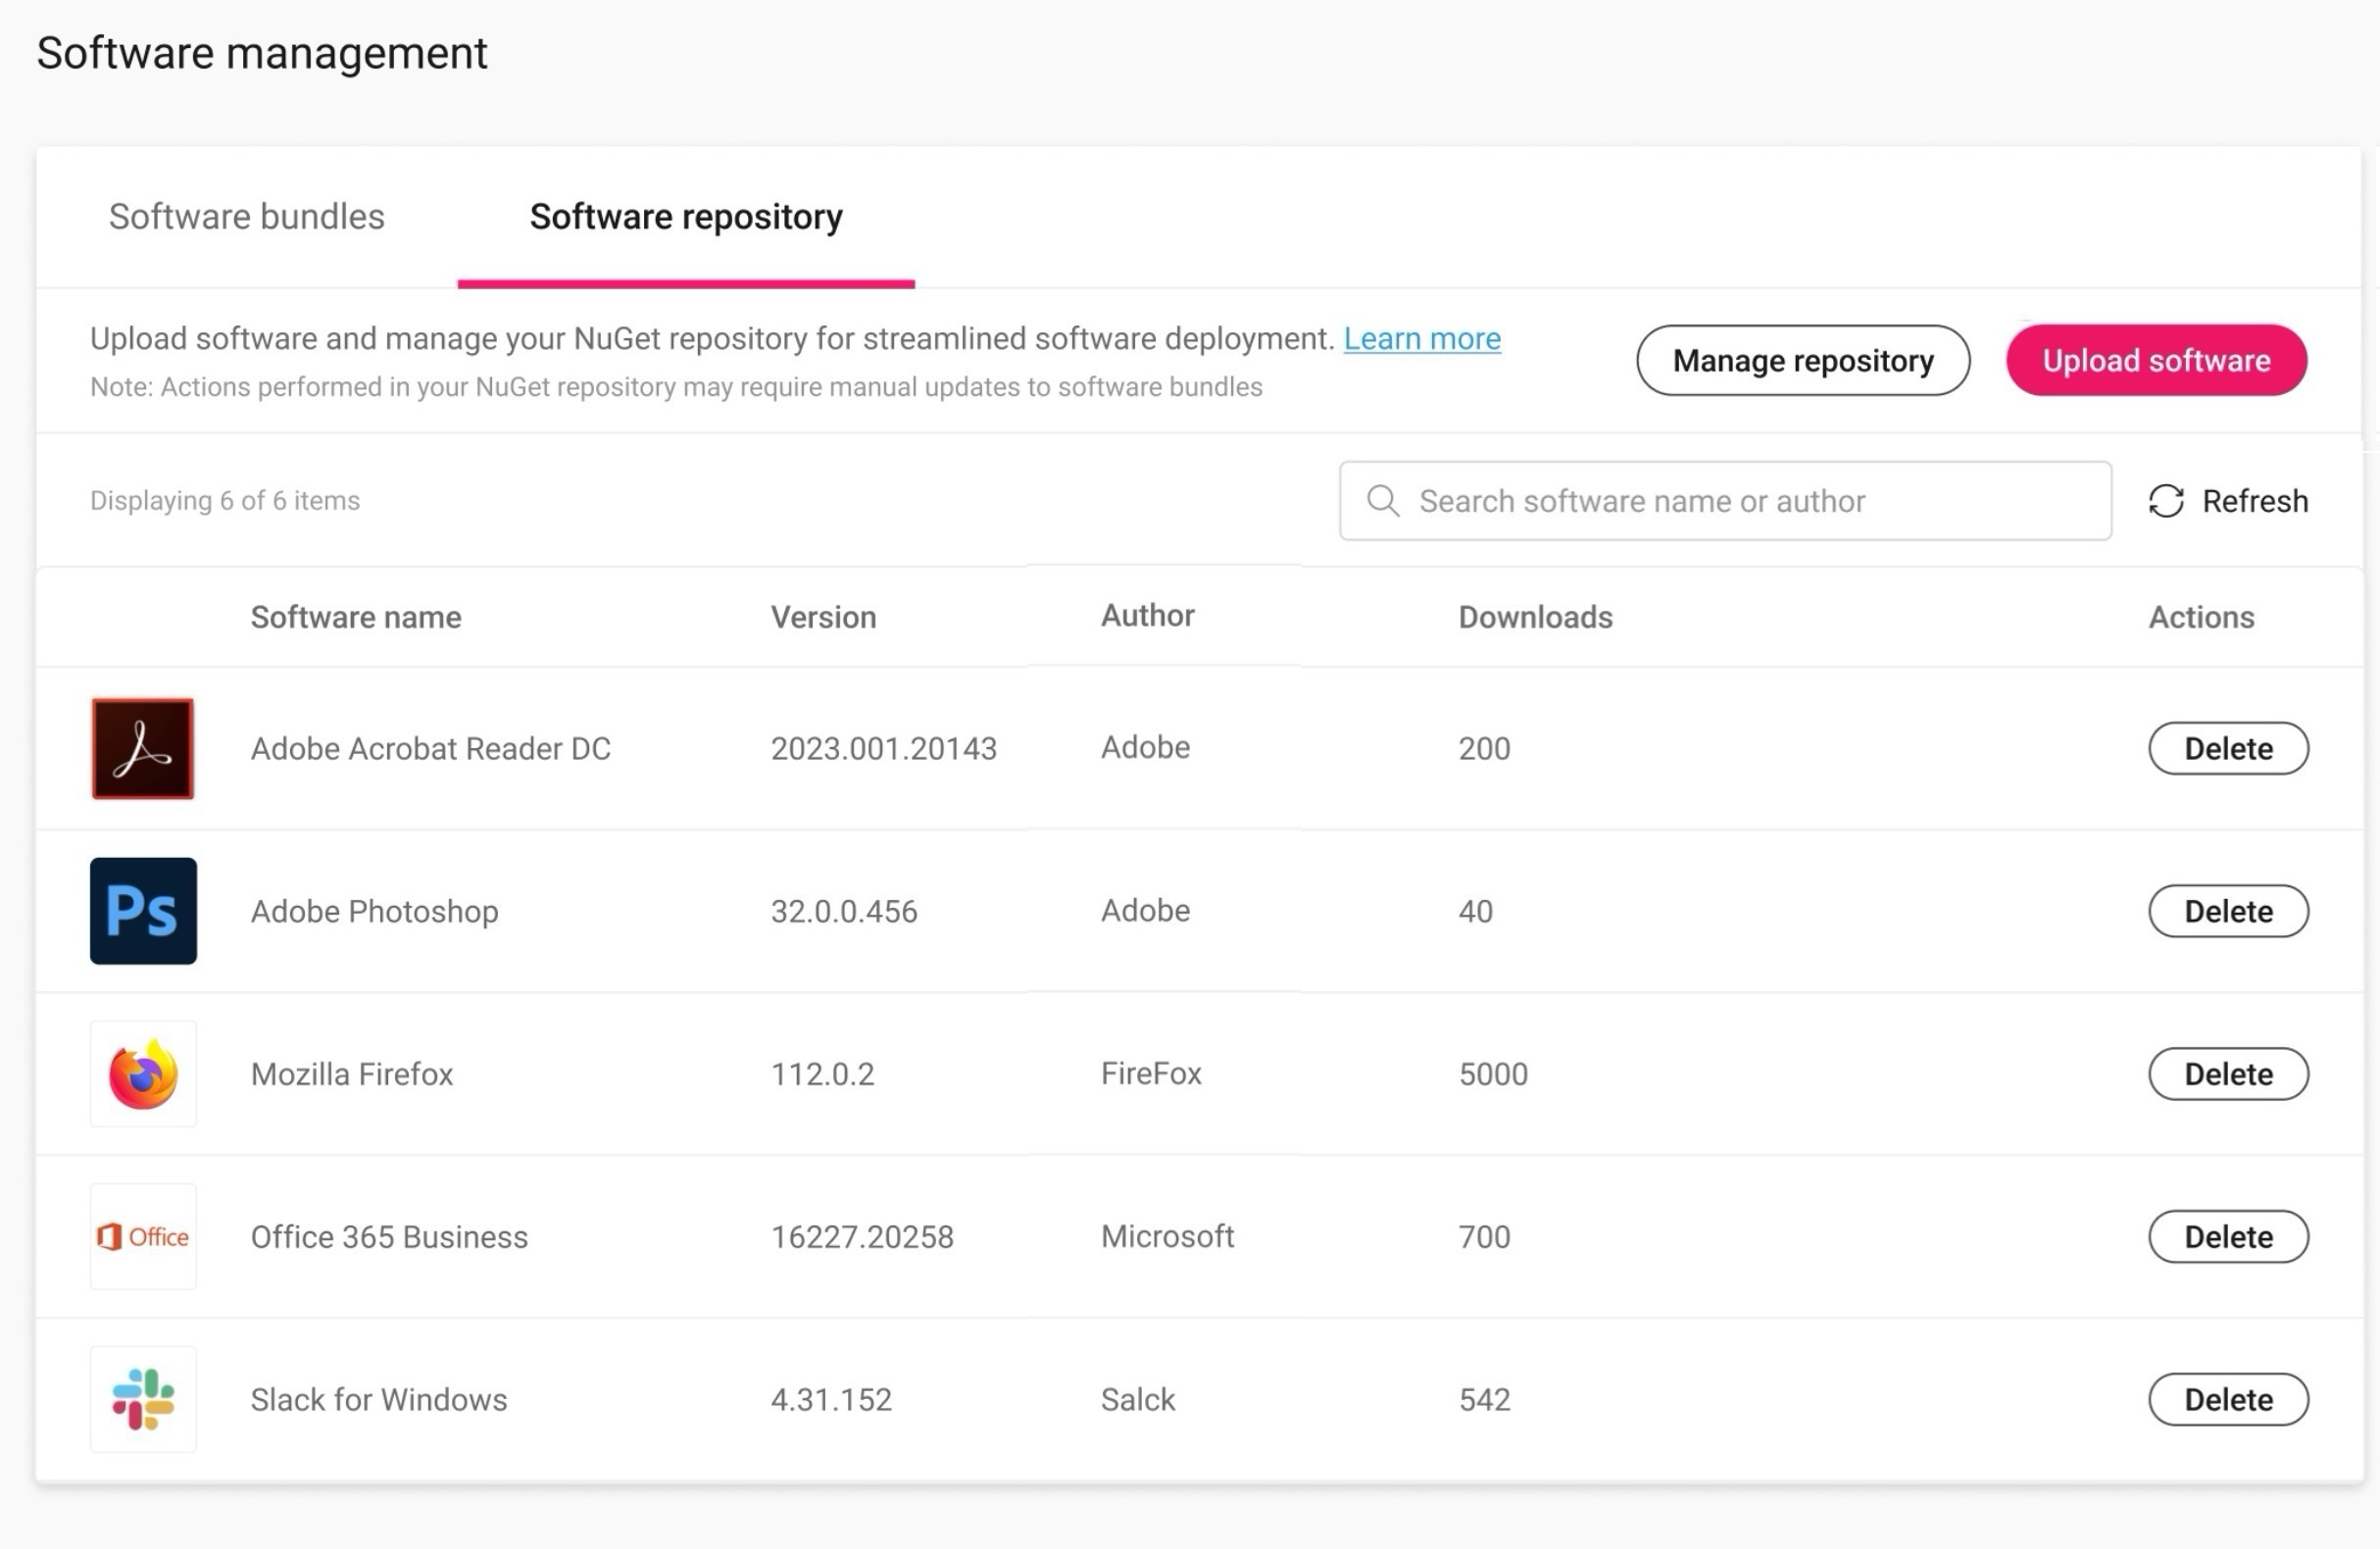Select the Adobe Photoshop name text
This screenshot has height=1549, width=2380.
pyautogui.click(x=374, y=911)
